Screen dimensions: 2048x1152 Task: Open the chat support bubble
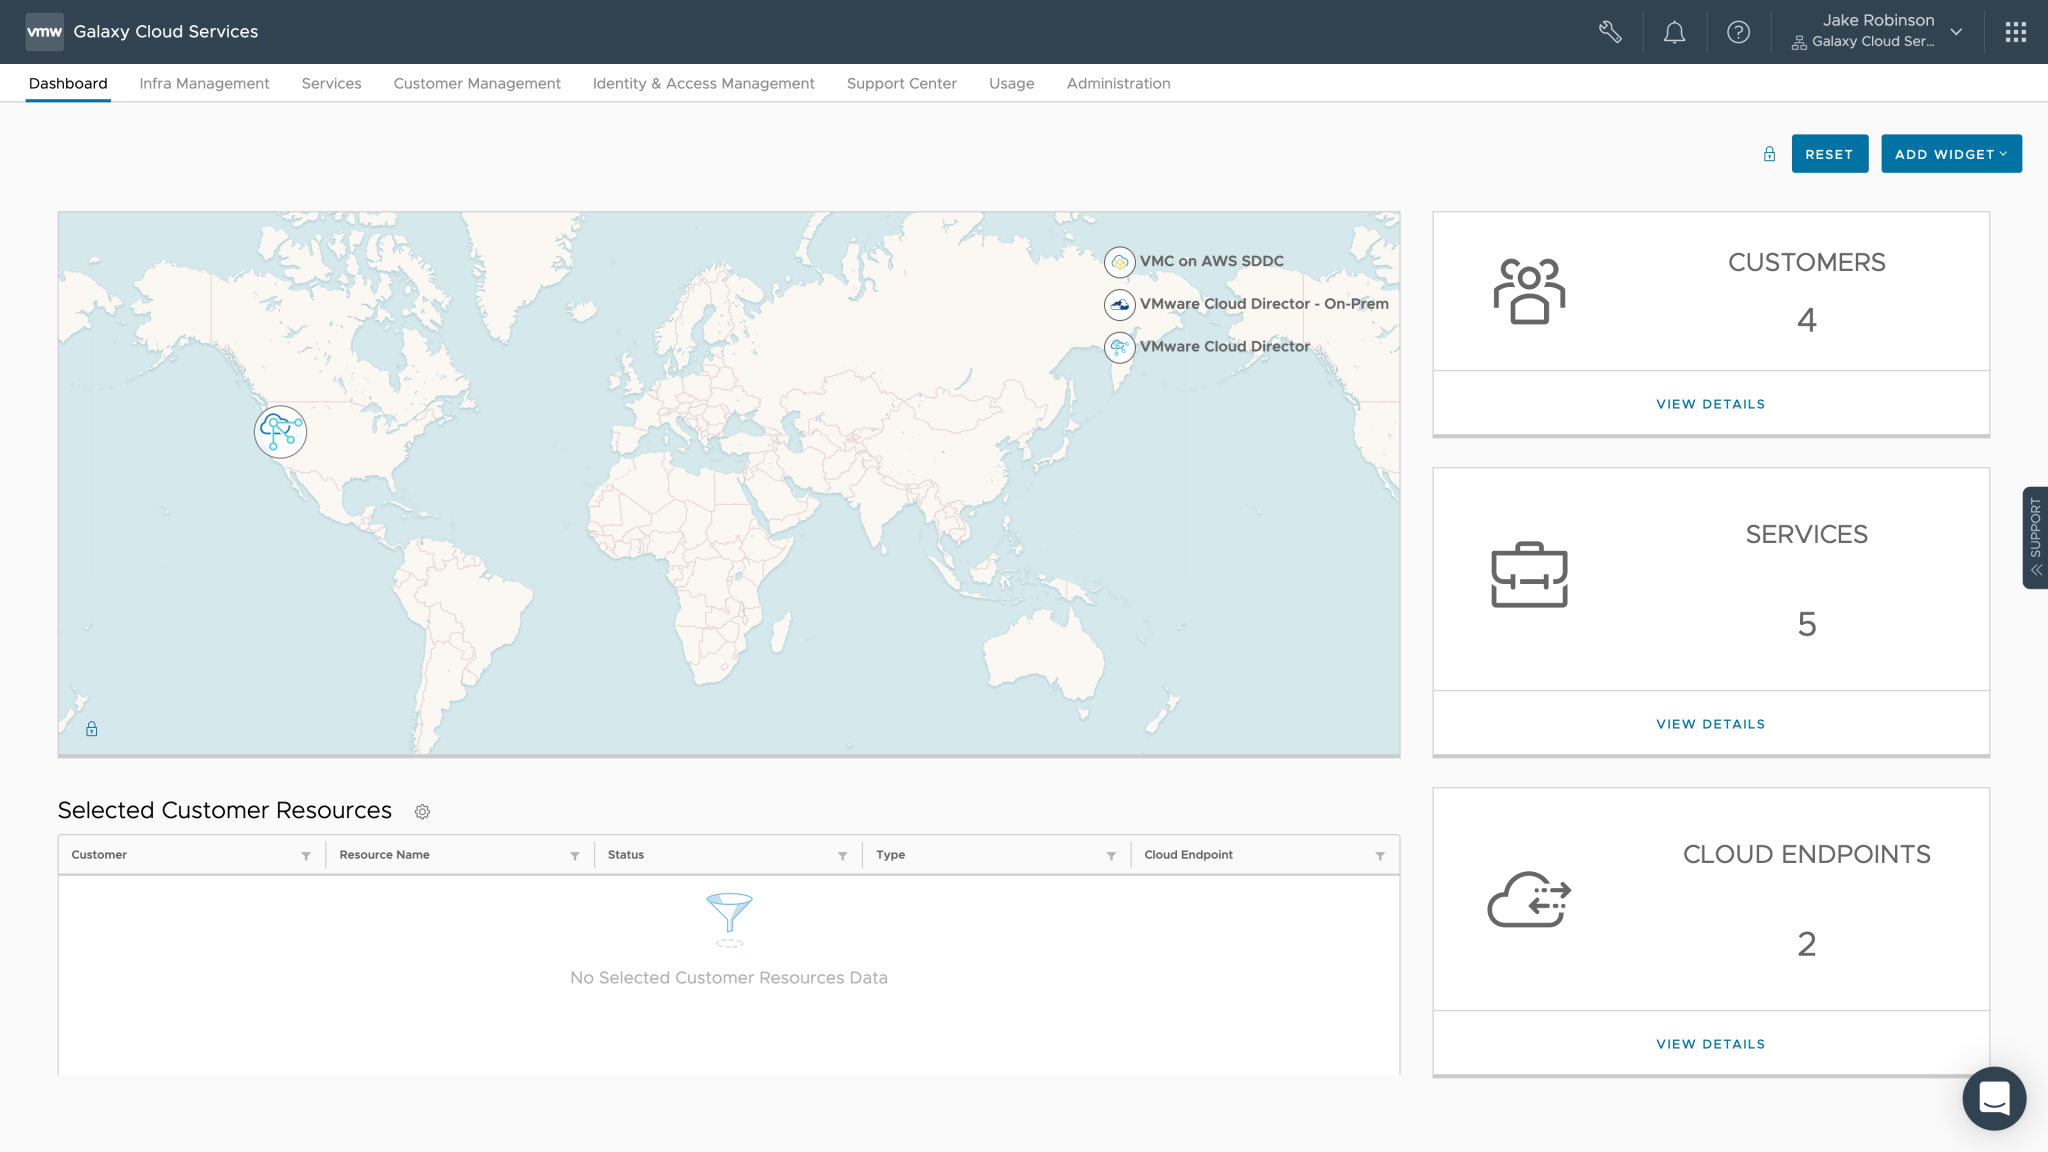coord(1994,1098)
